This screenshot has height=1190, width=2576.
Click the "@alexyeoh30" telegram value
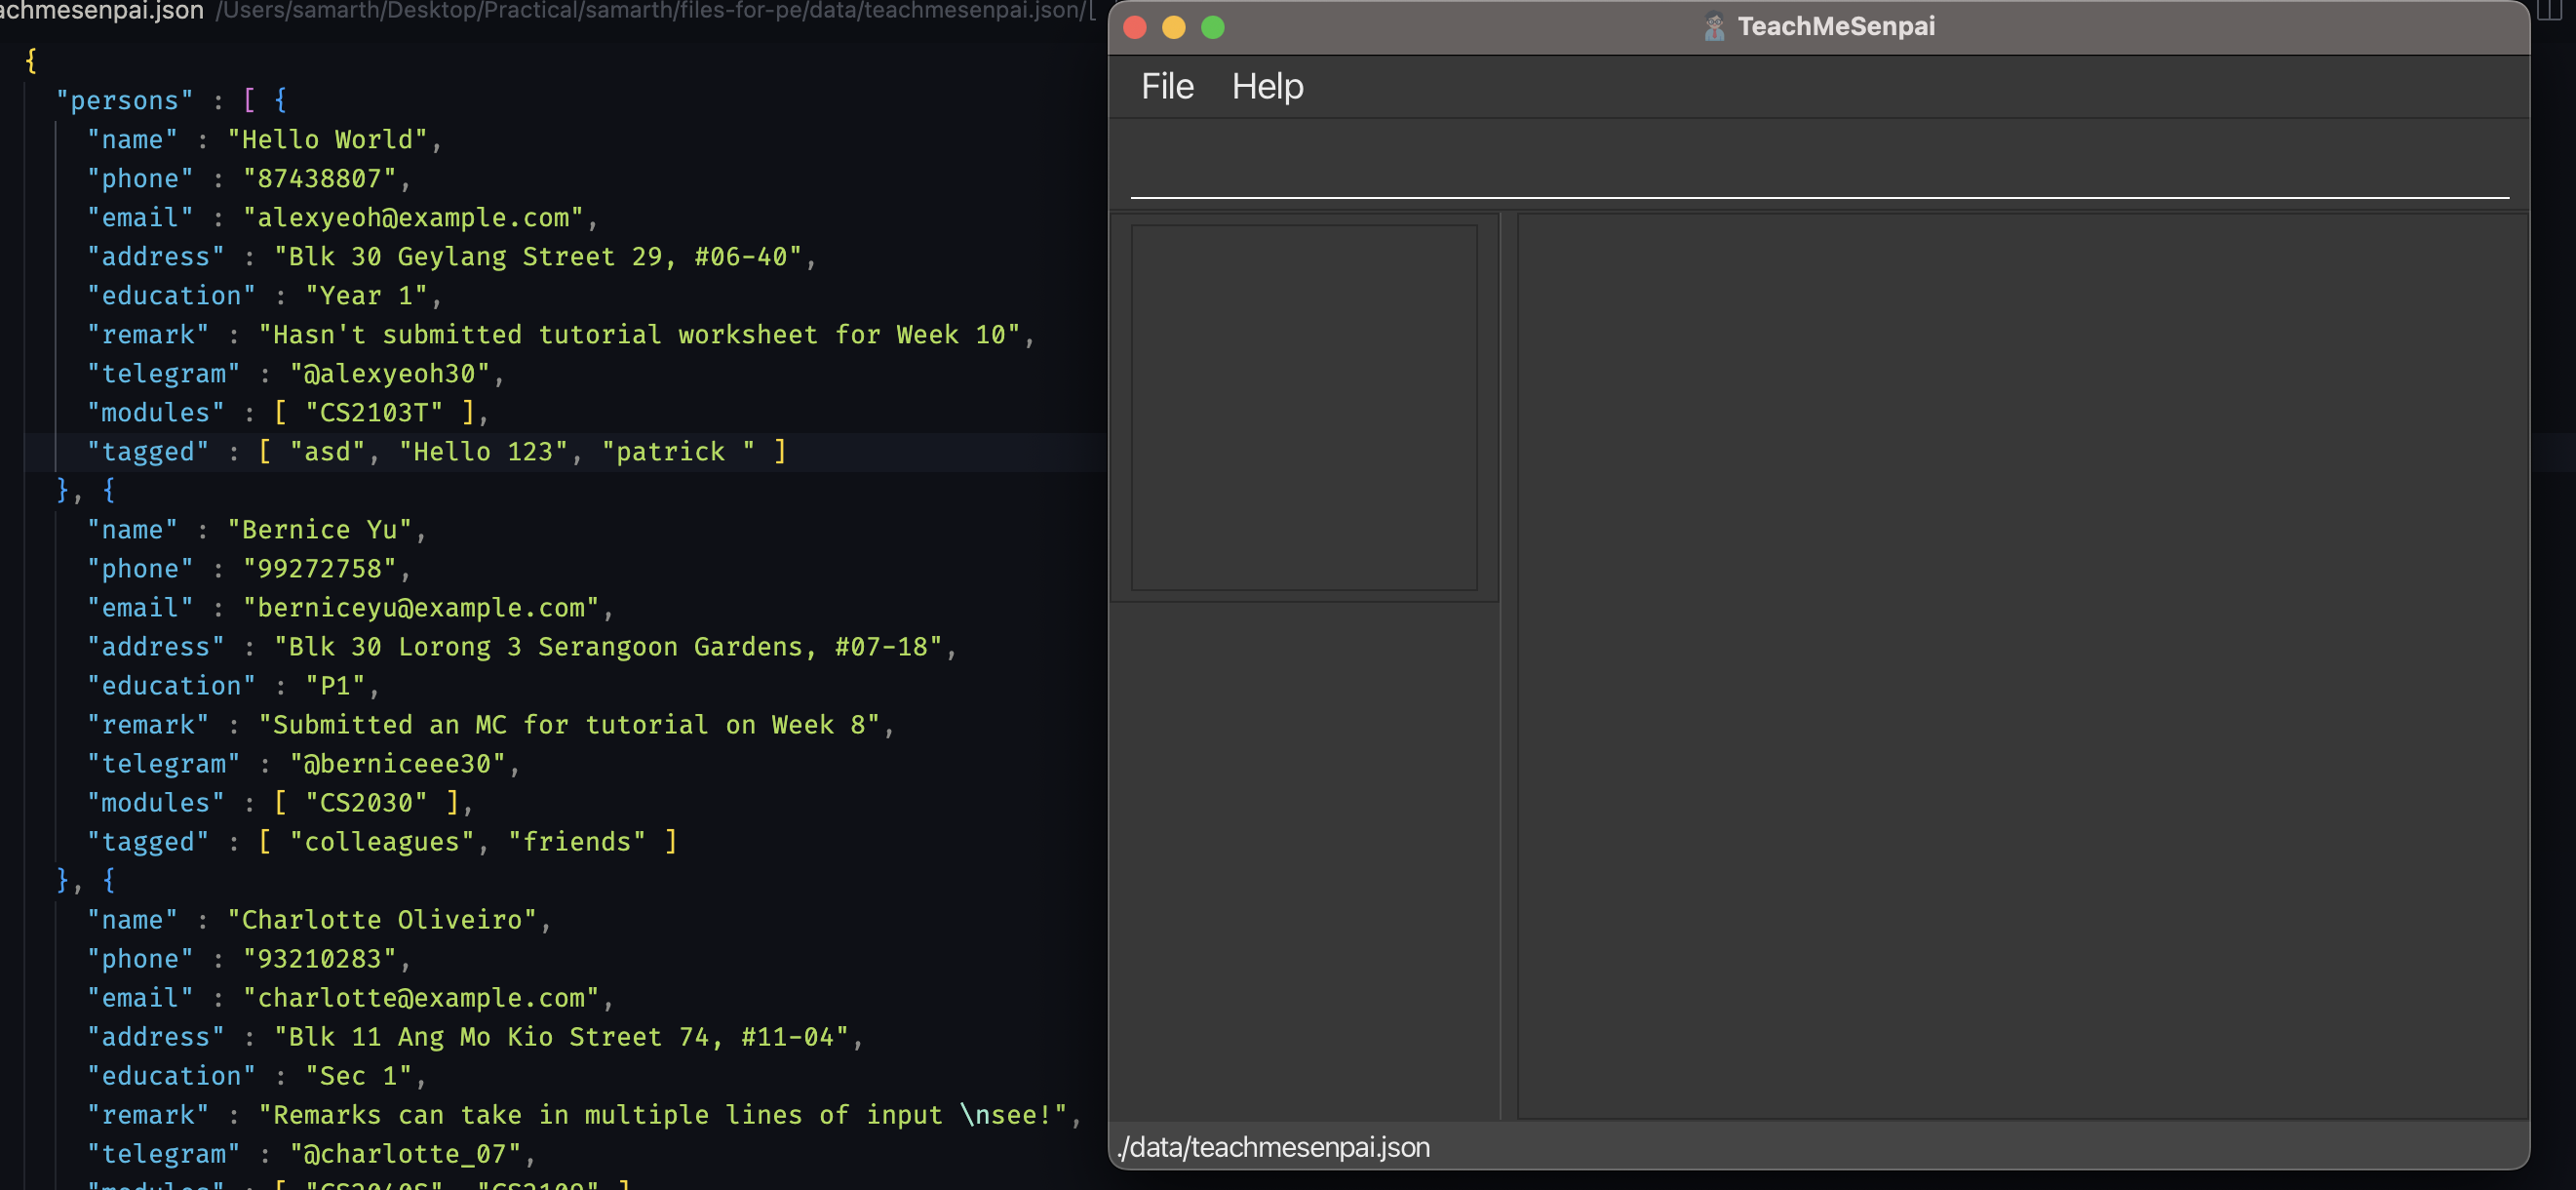point(389,374)
